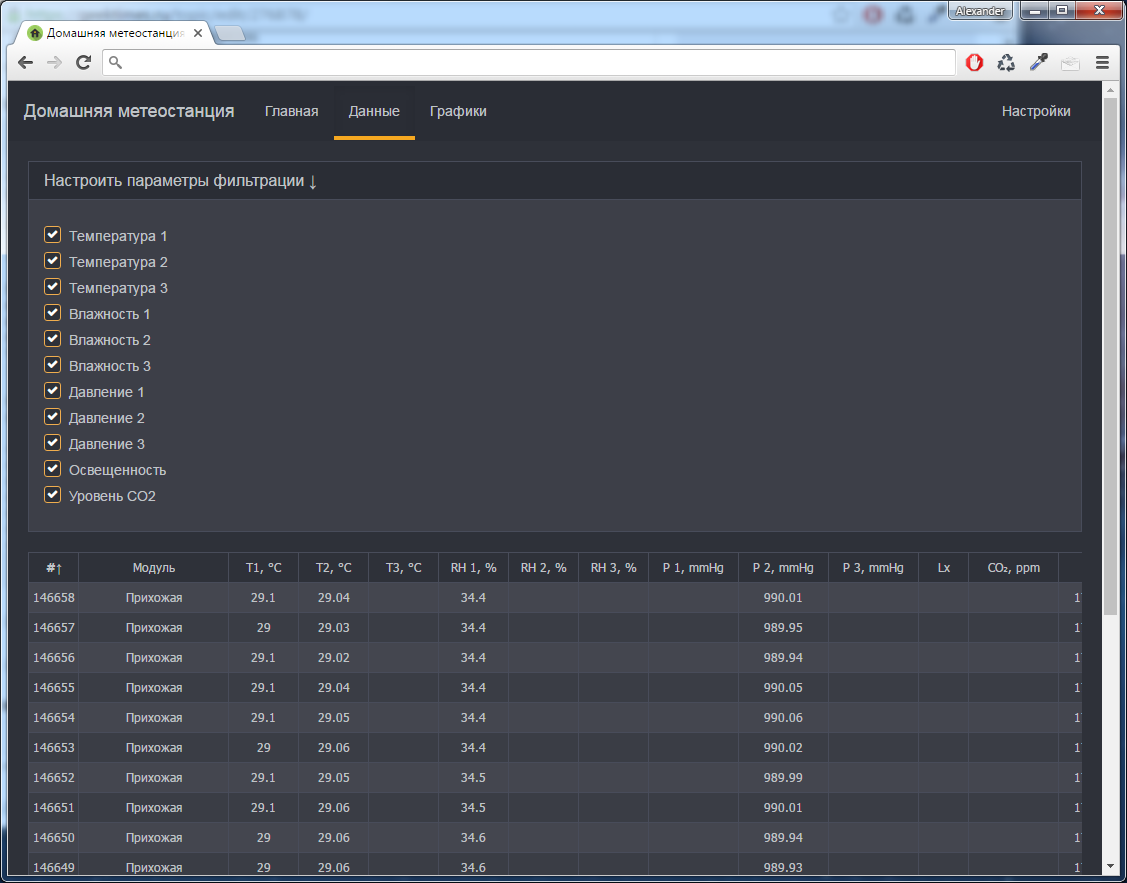Click the RH 3, % column header
1127x883 pixels.
point(614,568)
